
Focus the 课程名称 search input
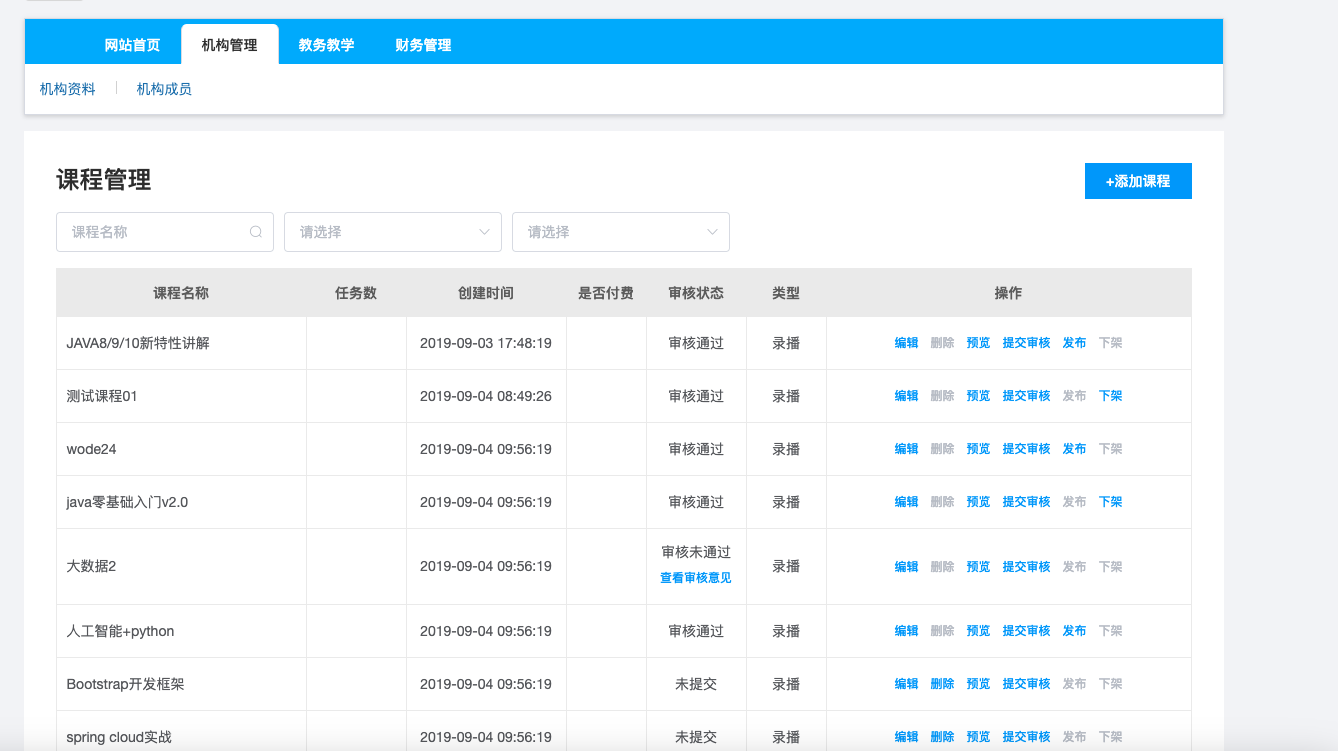point(165,232)
